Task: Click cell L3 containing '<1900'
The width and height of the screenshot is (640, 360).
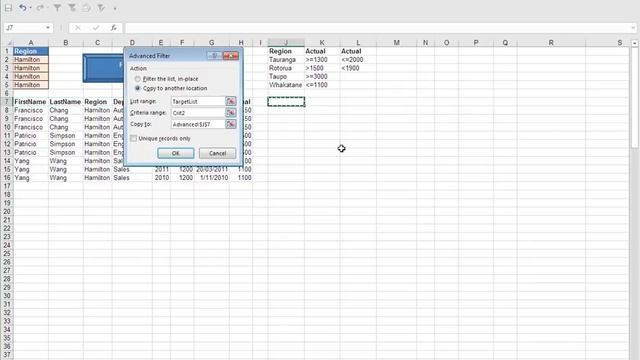Action: [358, 68]
